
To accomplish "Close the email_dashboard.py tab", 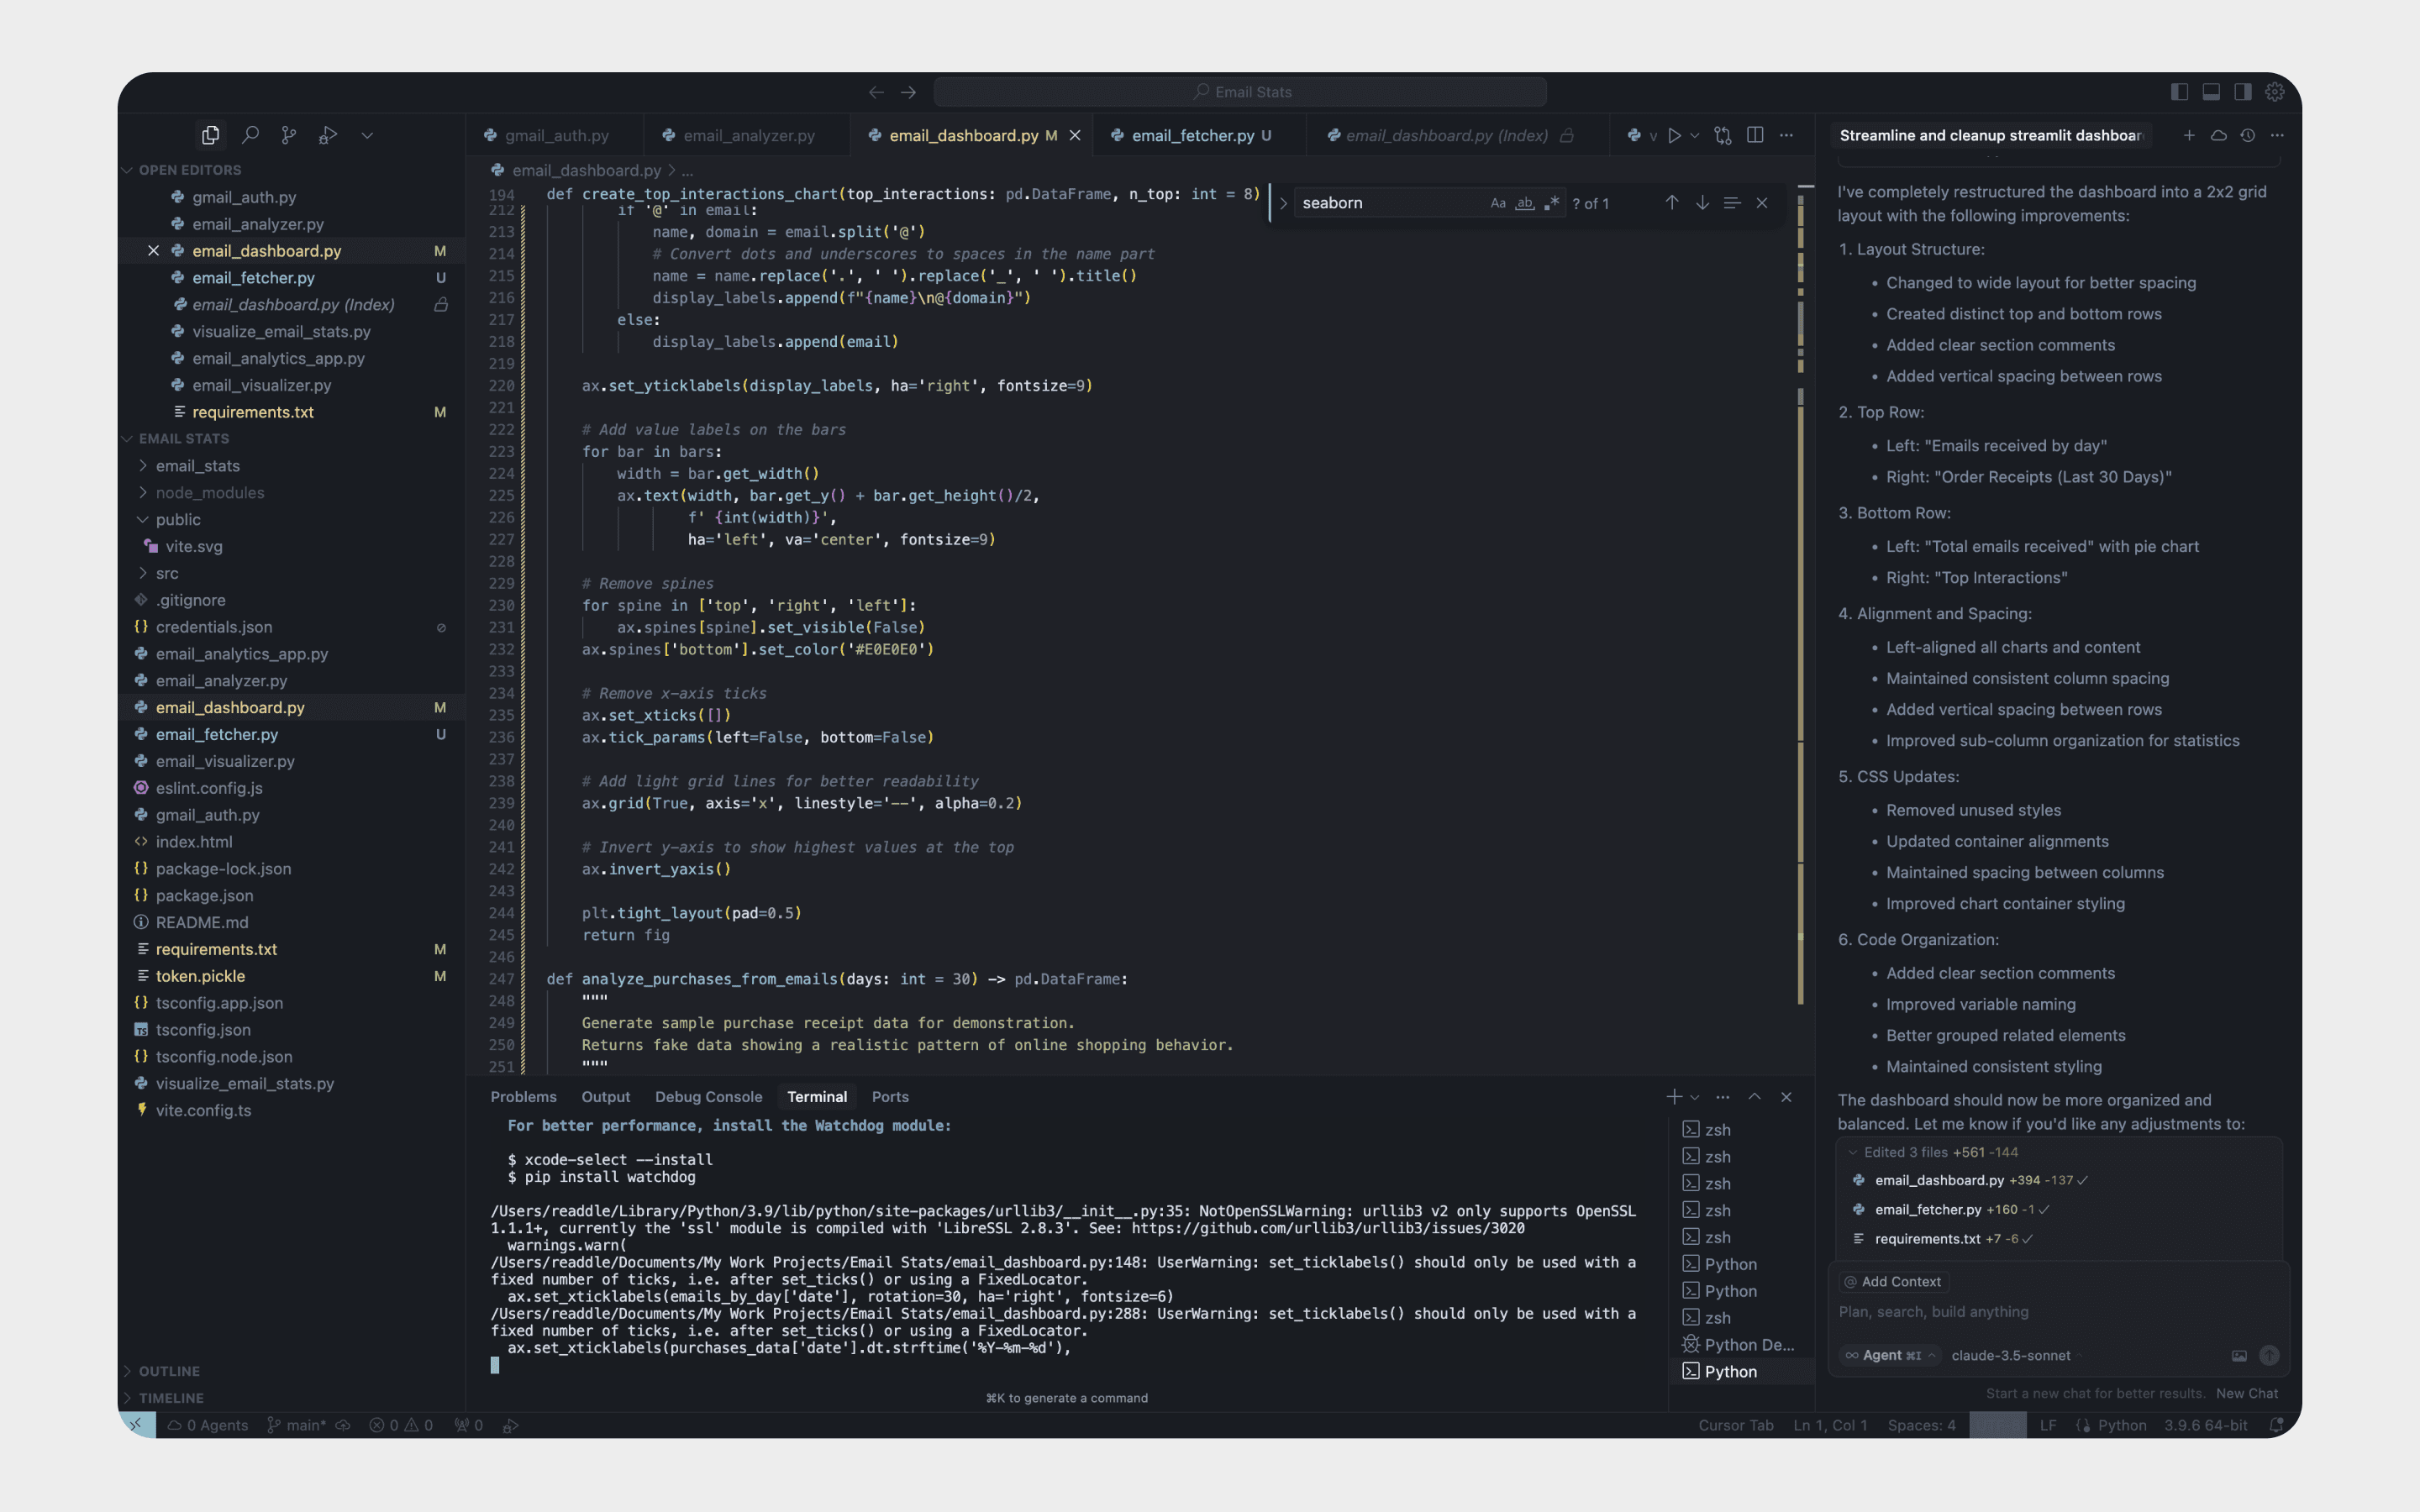I will tap(1075, 135).
